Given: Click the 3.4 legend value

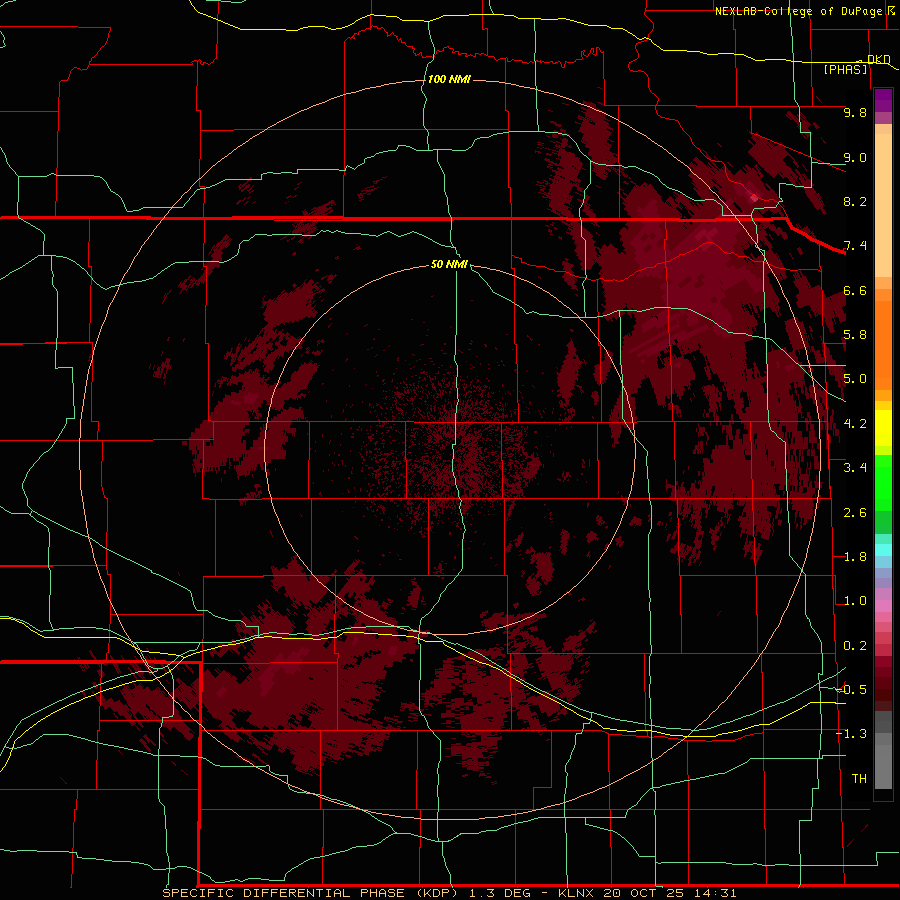Looking at the screenshot, I should coord(855,468).
